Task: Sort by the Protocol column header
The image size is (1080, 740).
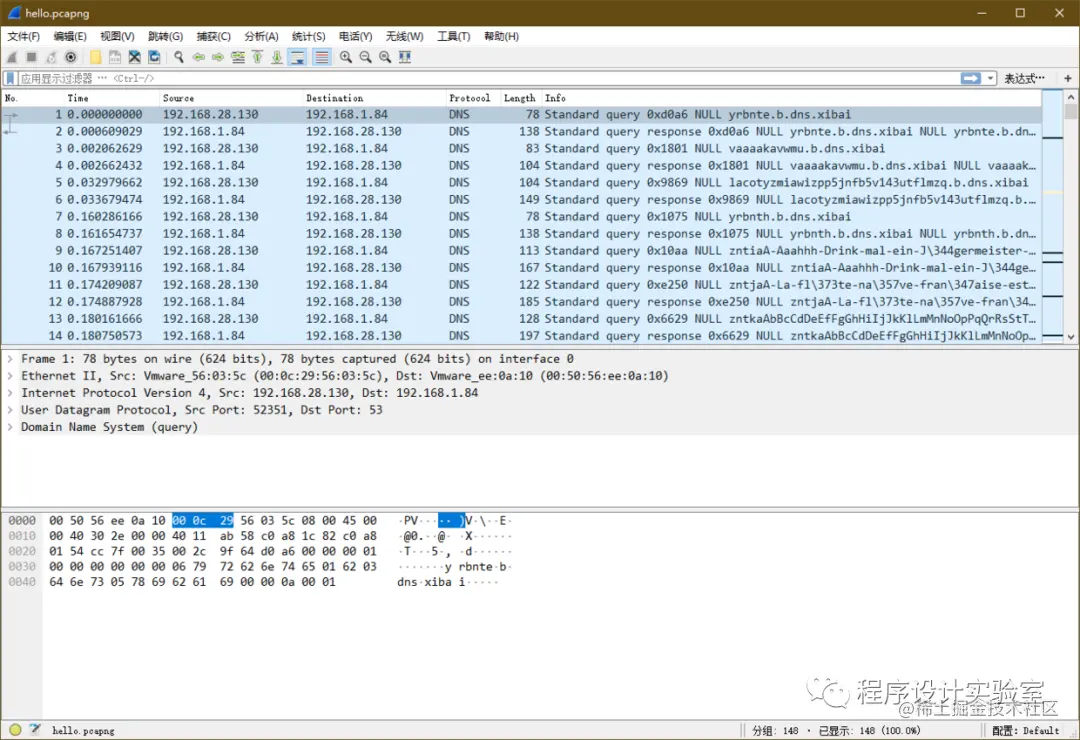Action: [472, 99]
